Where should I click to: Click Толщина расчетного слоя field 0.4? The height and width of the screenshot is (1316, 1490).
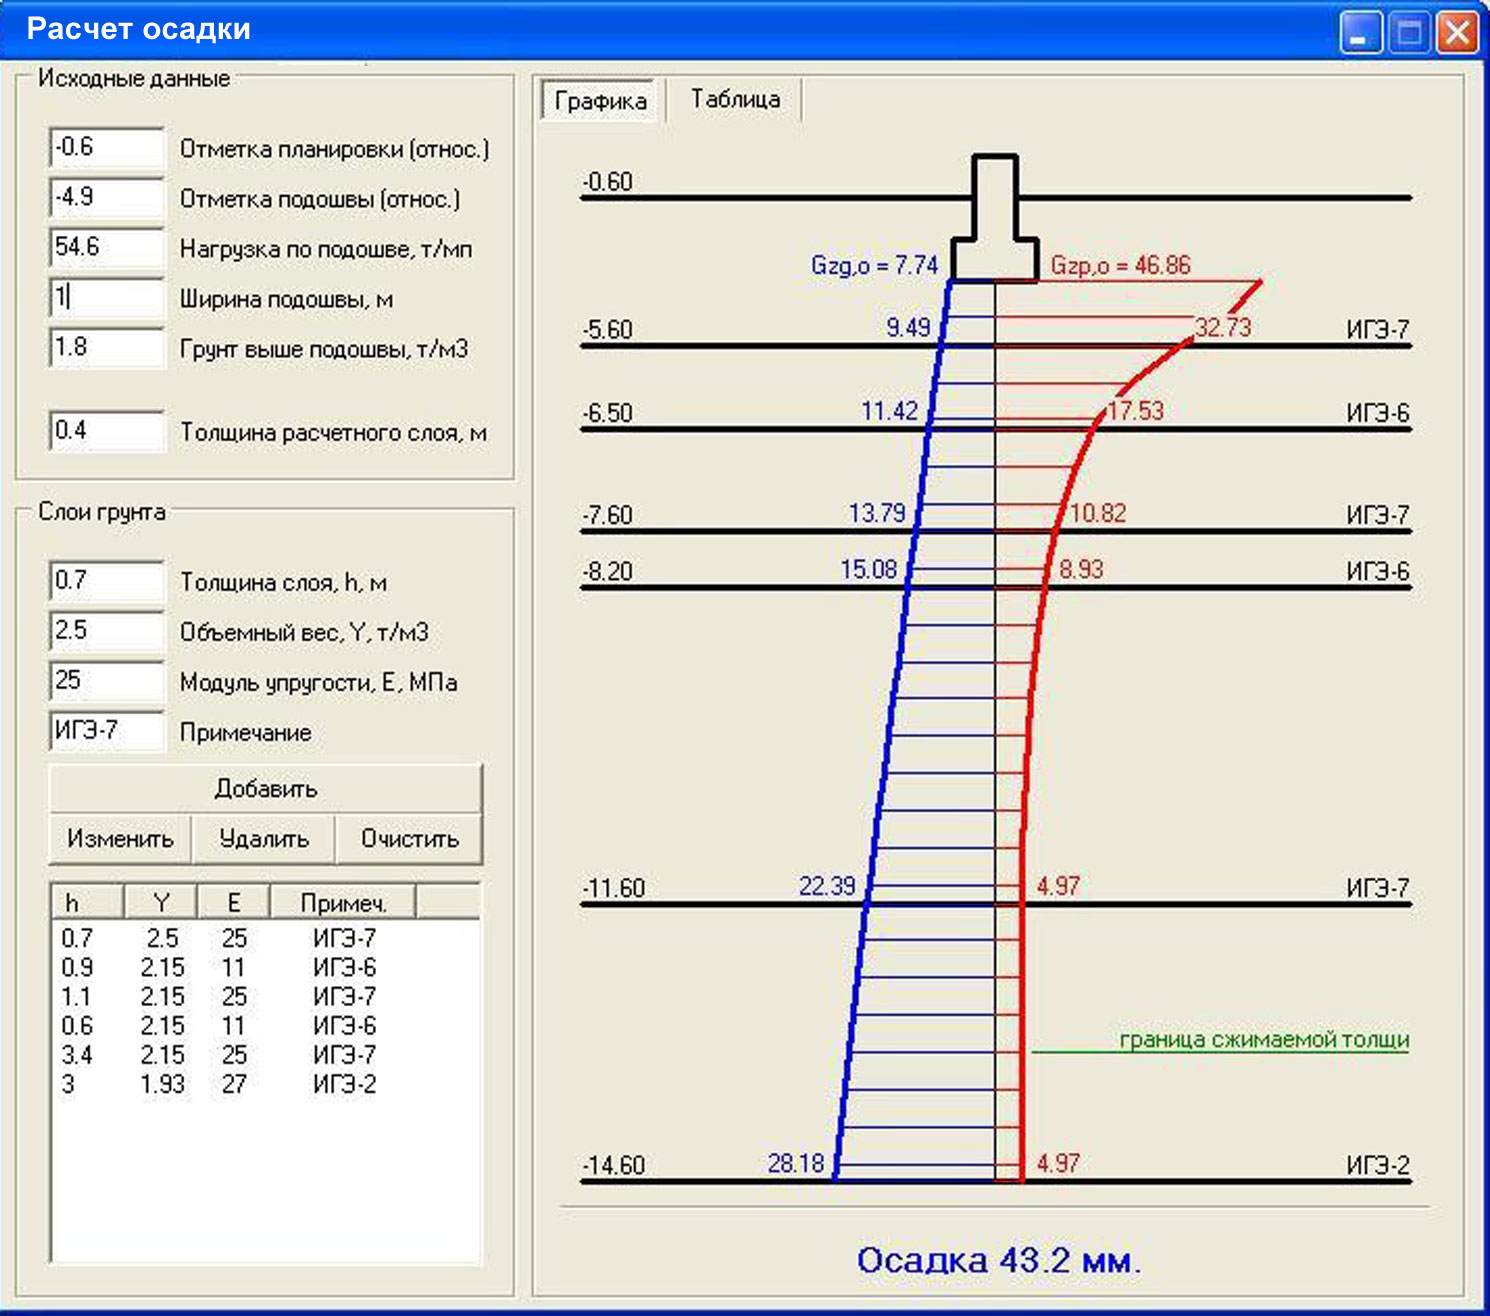point(106,431)
